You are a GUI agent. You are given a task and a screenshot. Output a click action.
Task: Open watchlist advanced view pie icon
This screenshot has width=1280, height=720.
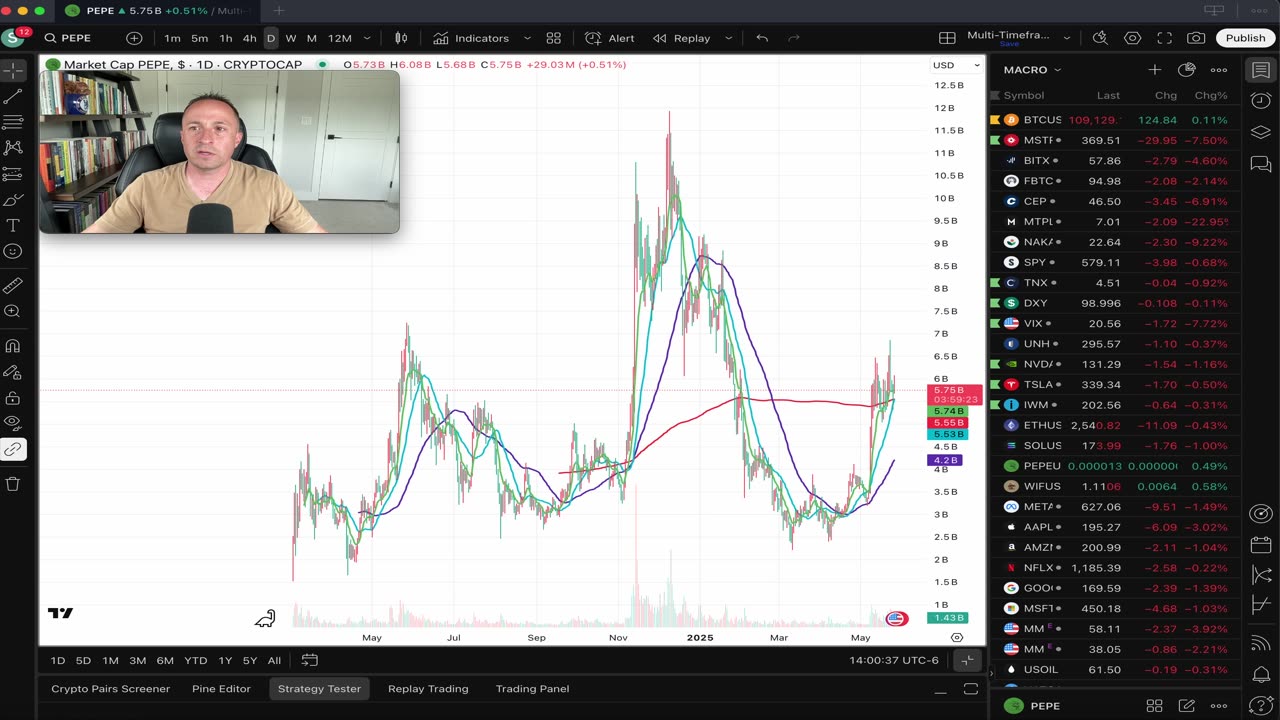1187,70
